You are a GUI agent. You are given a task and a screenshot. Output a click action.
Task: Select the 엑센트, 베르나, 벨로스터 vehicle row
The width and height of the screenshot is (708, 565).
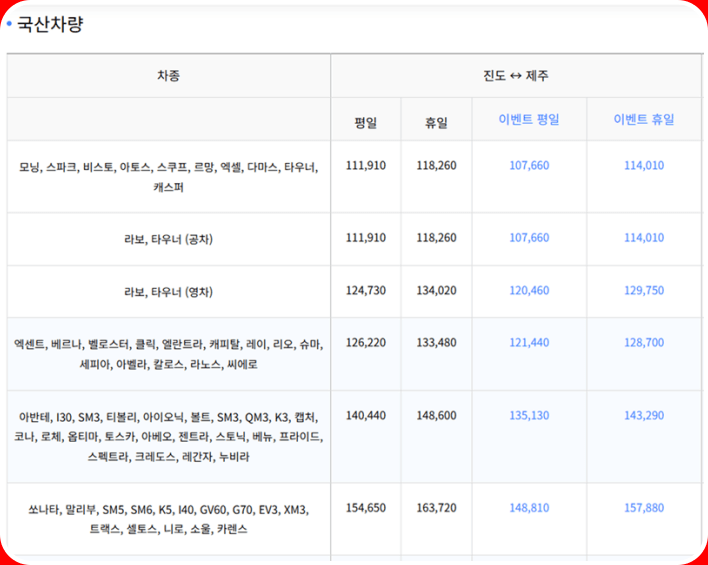[x=168, y=354]
